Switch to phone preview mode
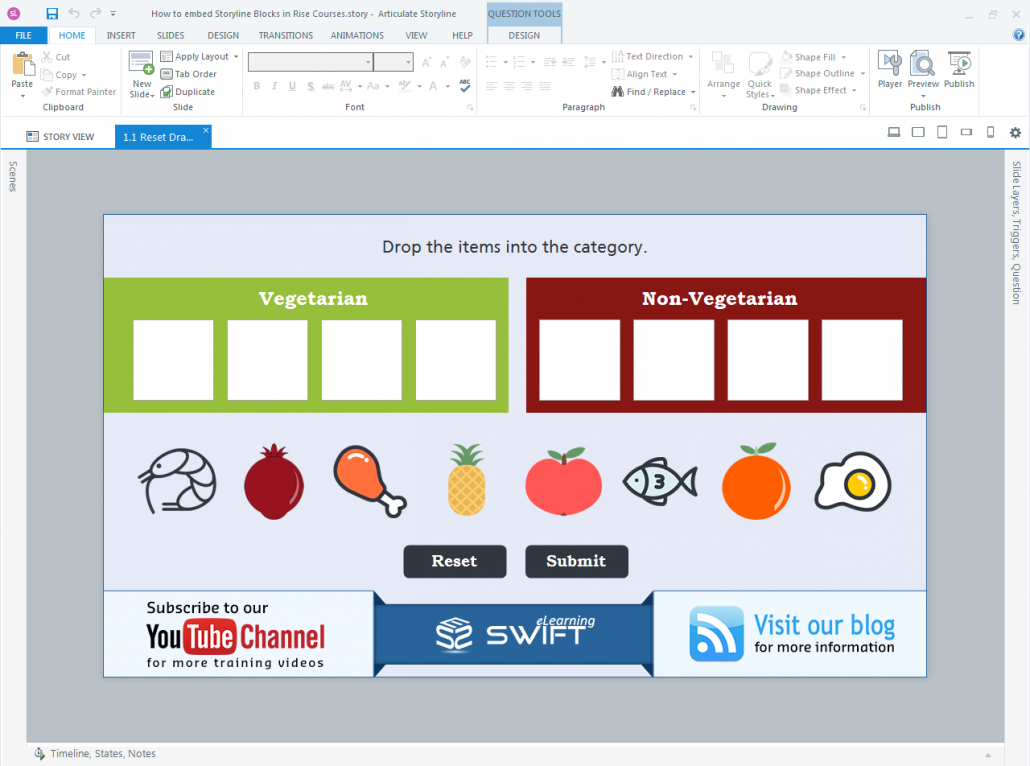Viewport: 1030px width, 766px height. coord(990,132)
